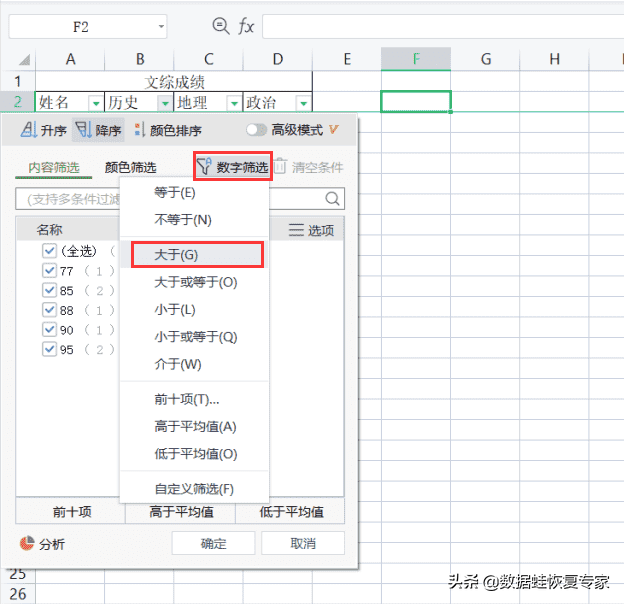Select 介于(W) menu item
The image size is (624, 604).
pos(194,364)
